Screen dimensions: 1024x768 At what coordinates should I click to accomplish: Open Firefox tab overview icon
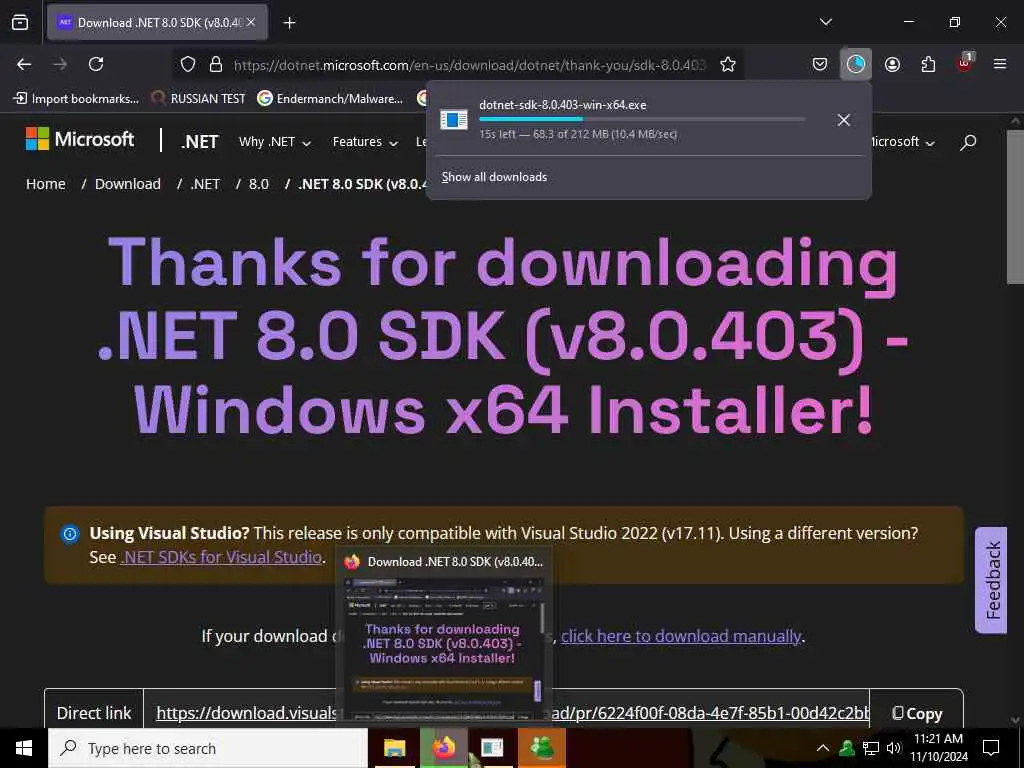click(x=20, y=22)
